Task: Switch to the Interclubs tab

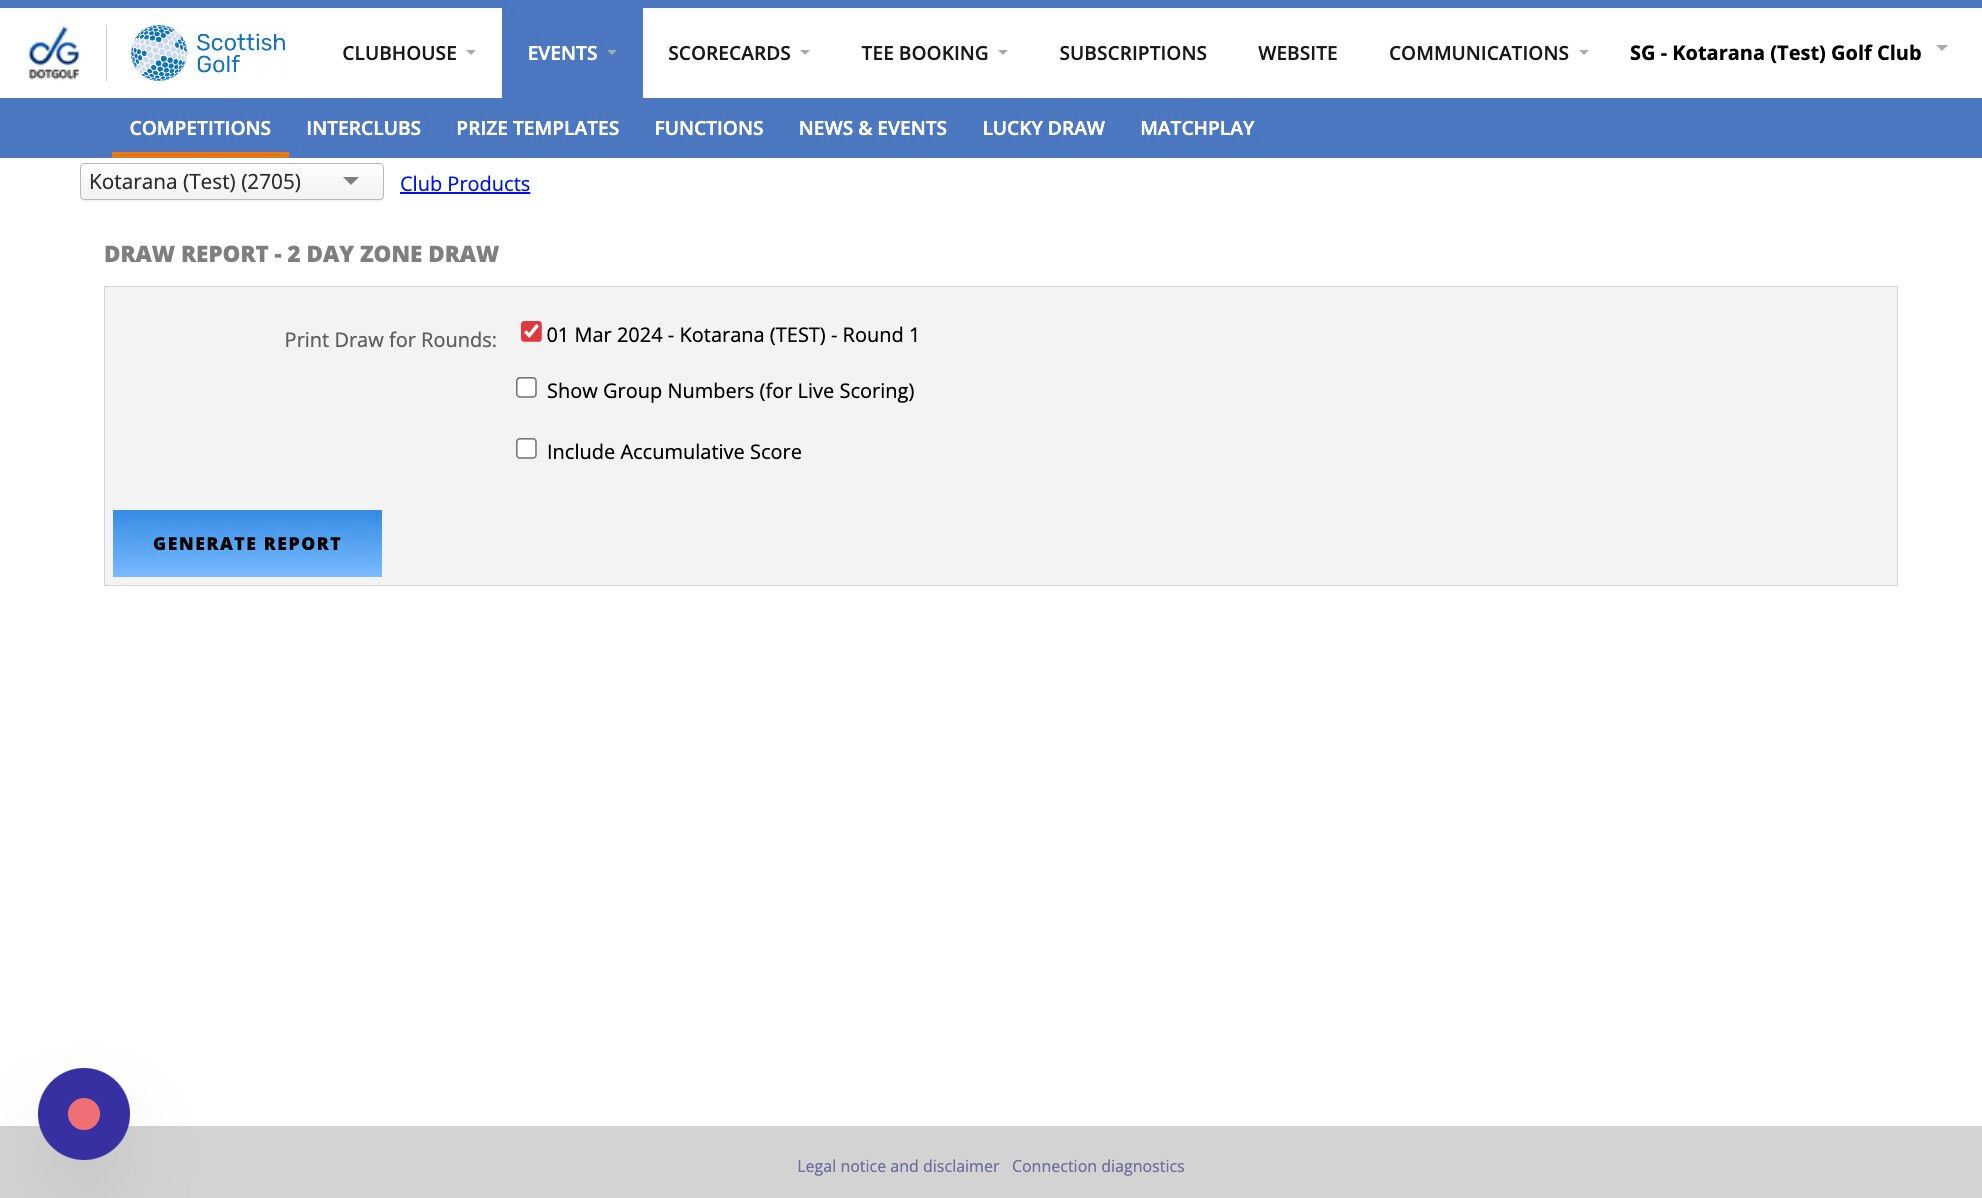Action: 363,128
